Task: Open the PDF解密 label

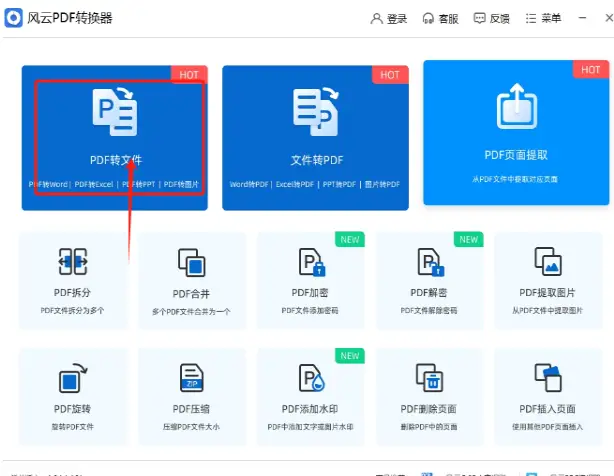Action: click(429, 293)
